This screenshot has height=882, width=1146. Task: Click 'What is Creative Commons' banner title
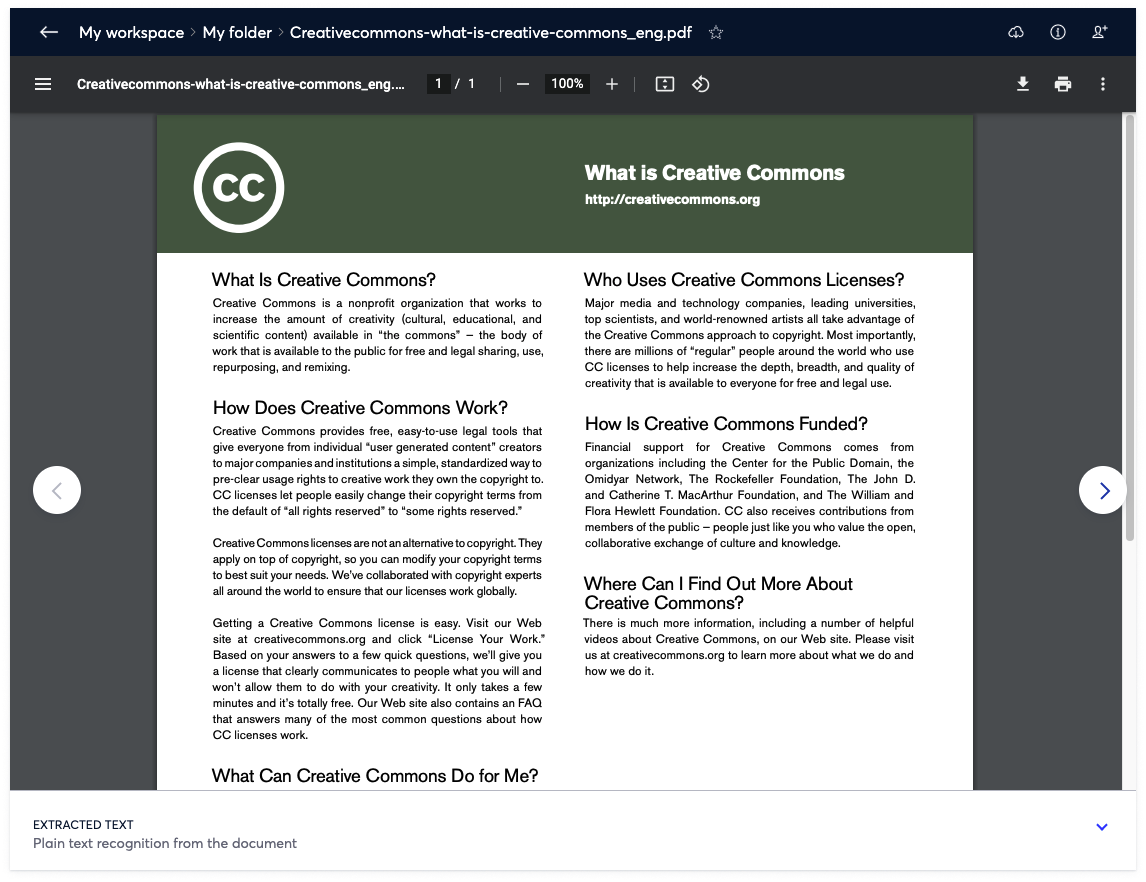click(x=714, y=172)
